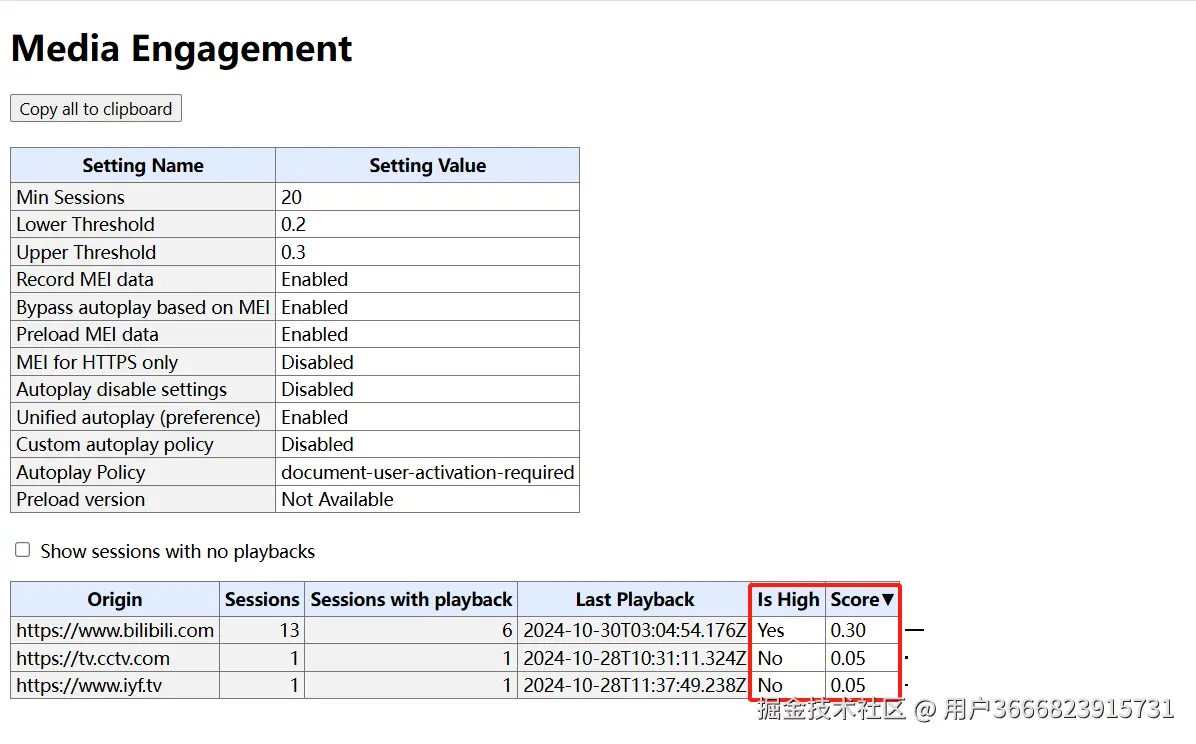Image resolution: width=1196 pixels, height=744 pixels.
Task: Click the Upper Threshold setting name
Action: 143,252
